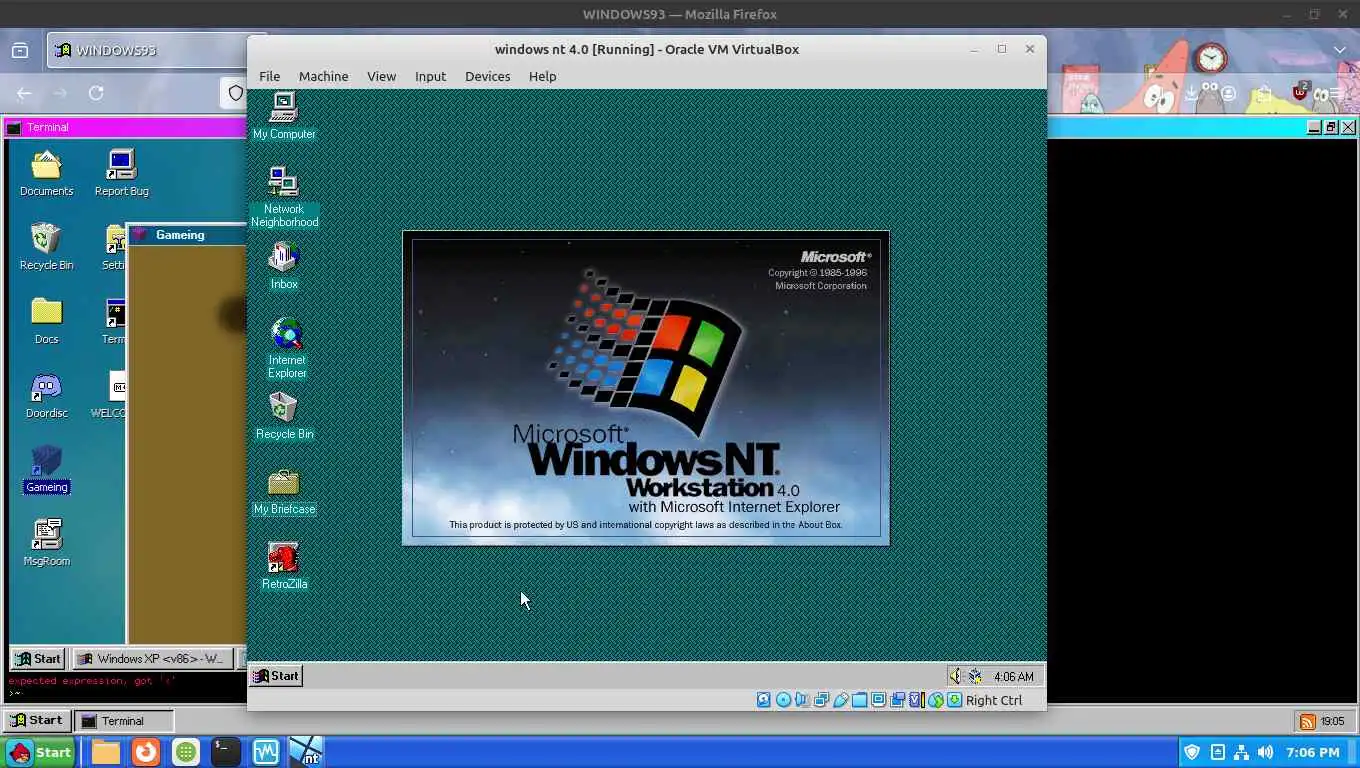Screen dimensions: 1360x768
Task: Open the File menu in VirtualBox
Action: click(x=269, y=76)
